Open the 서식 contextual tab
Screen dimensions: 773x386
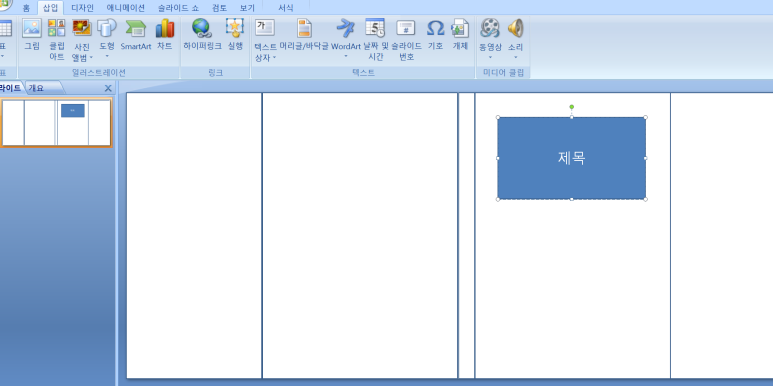[285, 8]
